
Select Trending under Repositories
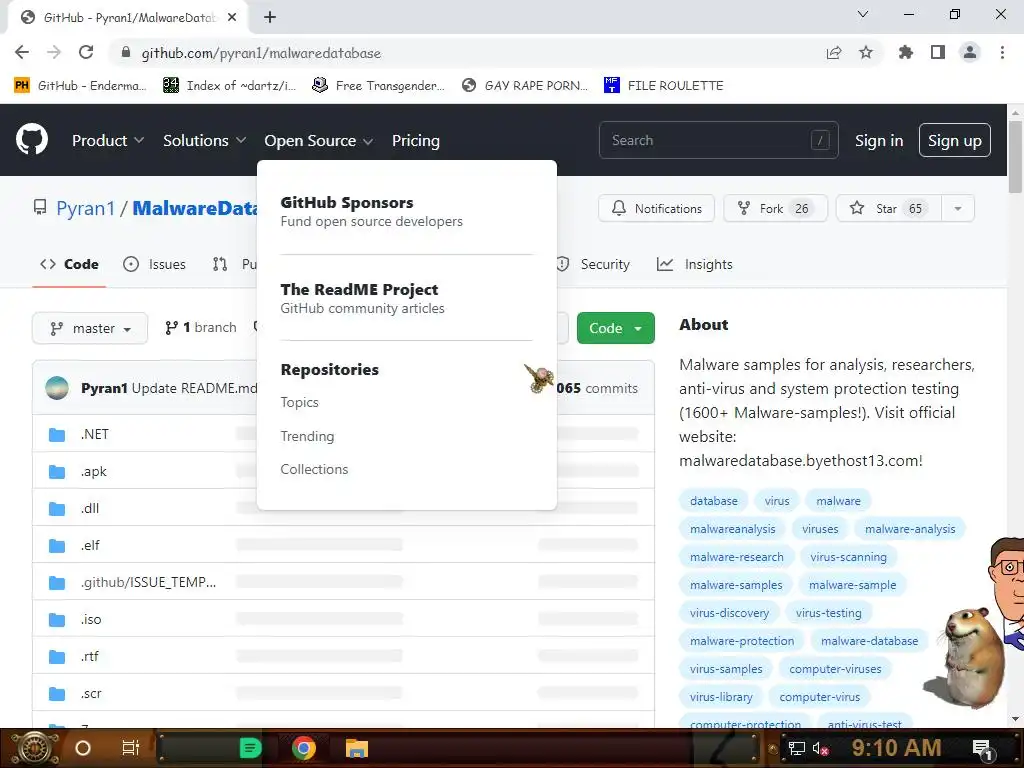click(x=307, y=436)
